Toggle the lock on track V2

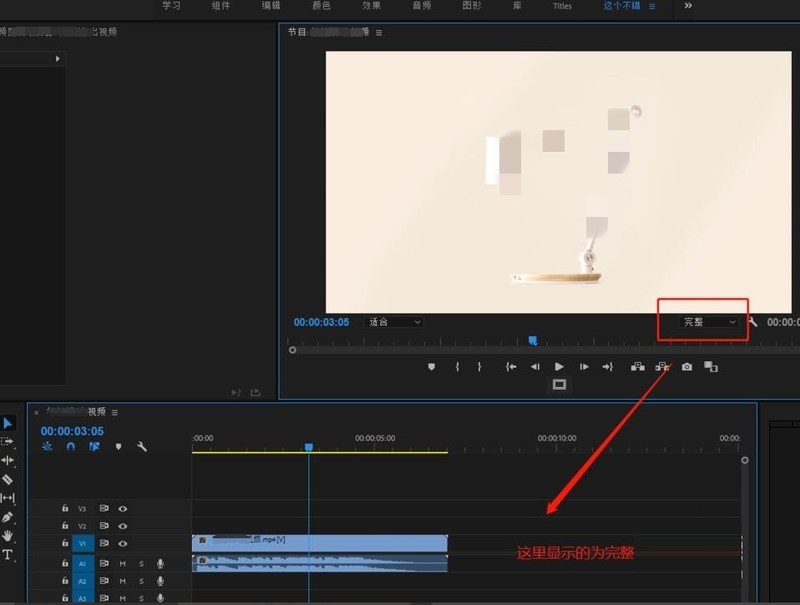point(65,526)
